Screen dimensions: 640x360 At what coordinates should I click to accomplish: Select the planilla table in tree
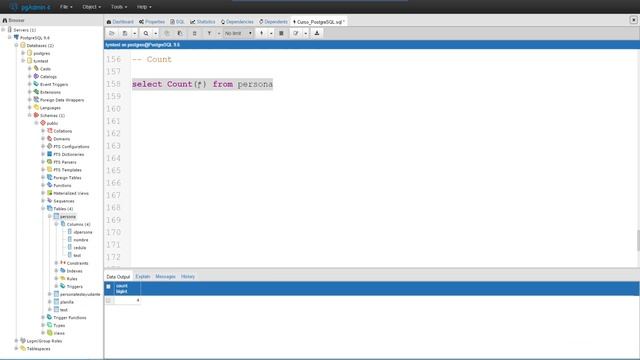pos(67,302)
